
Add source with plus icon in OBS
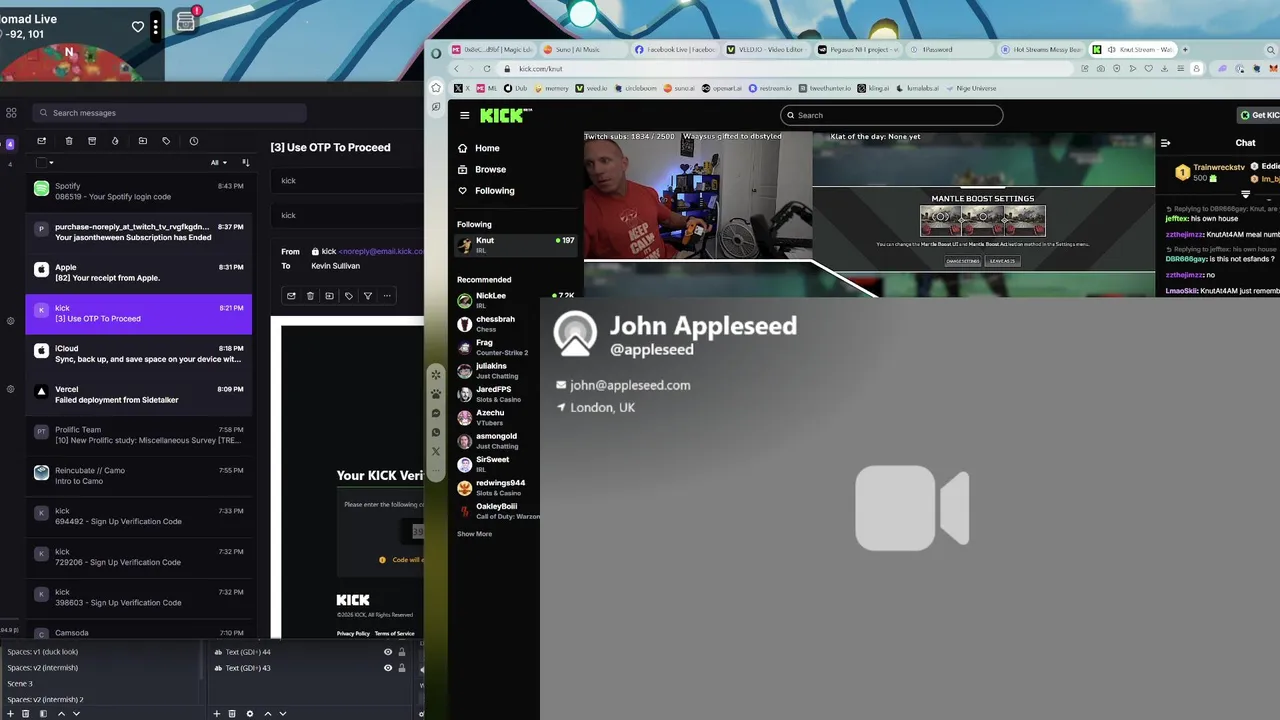point(217,714)
